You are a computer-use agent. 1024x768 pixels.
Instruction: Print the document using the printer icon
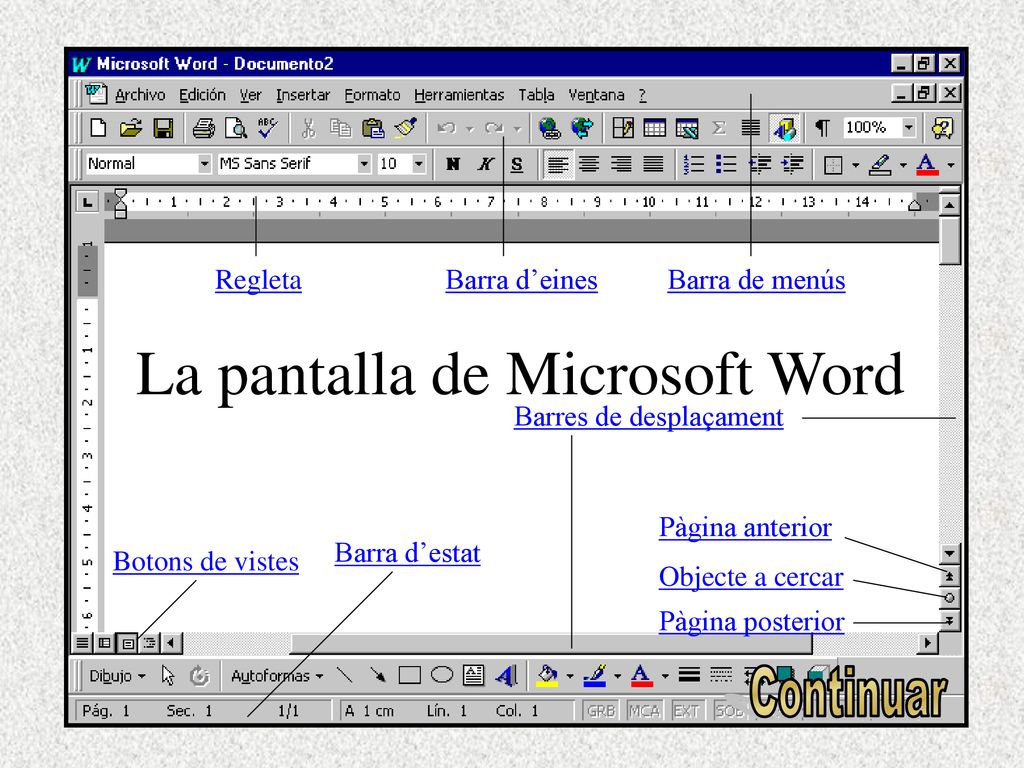204,128
